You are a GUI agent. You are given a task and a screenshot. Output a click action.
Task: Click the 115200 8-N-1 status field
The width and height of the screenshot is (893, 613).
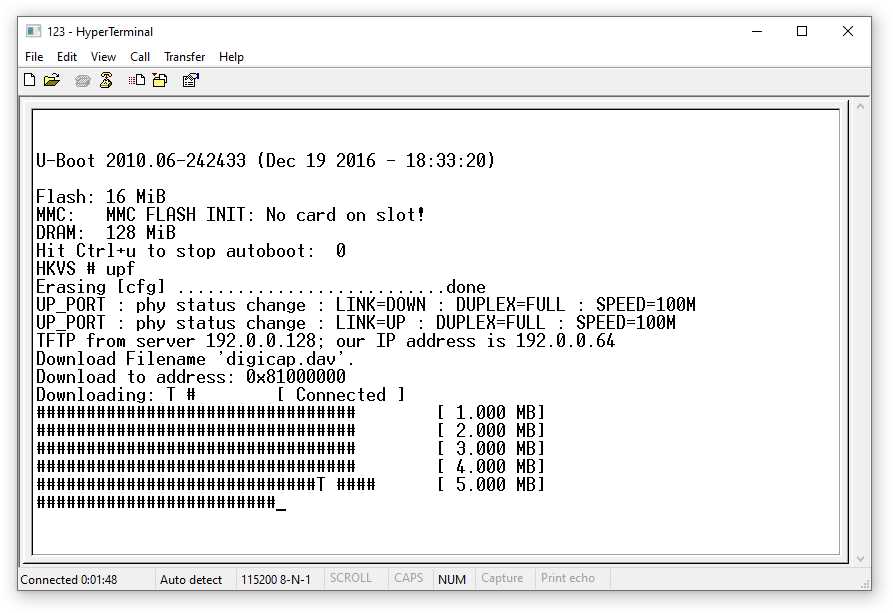[x=276, y=579]
